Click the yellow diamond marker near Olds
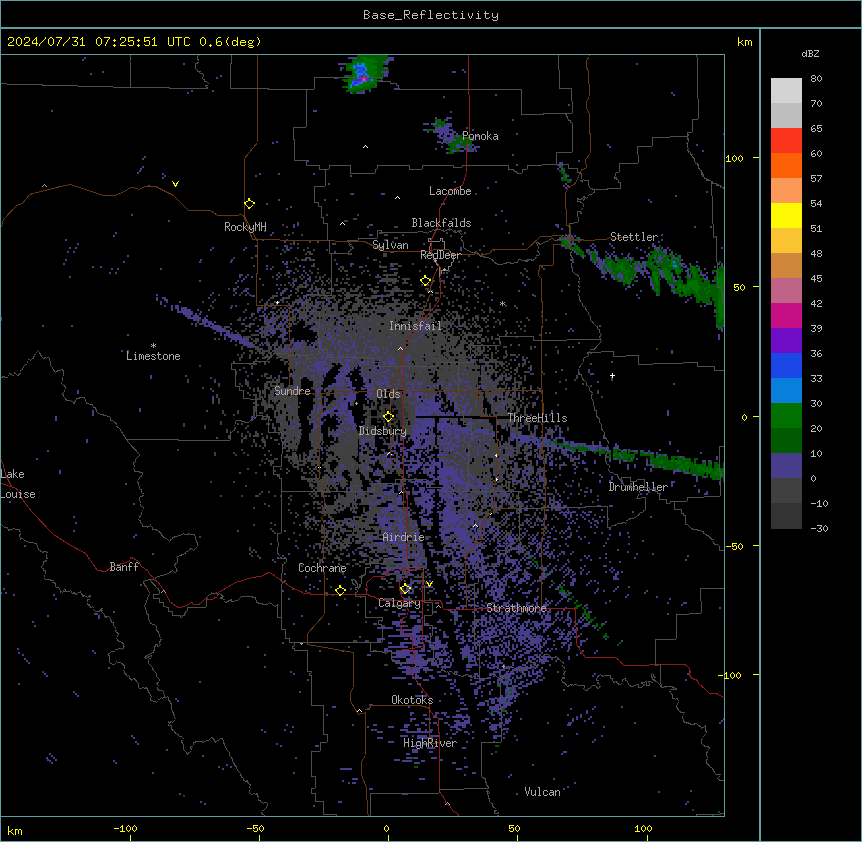 pyautogui.click(x=389, y=416)
